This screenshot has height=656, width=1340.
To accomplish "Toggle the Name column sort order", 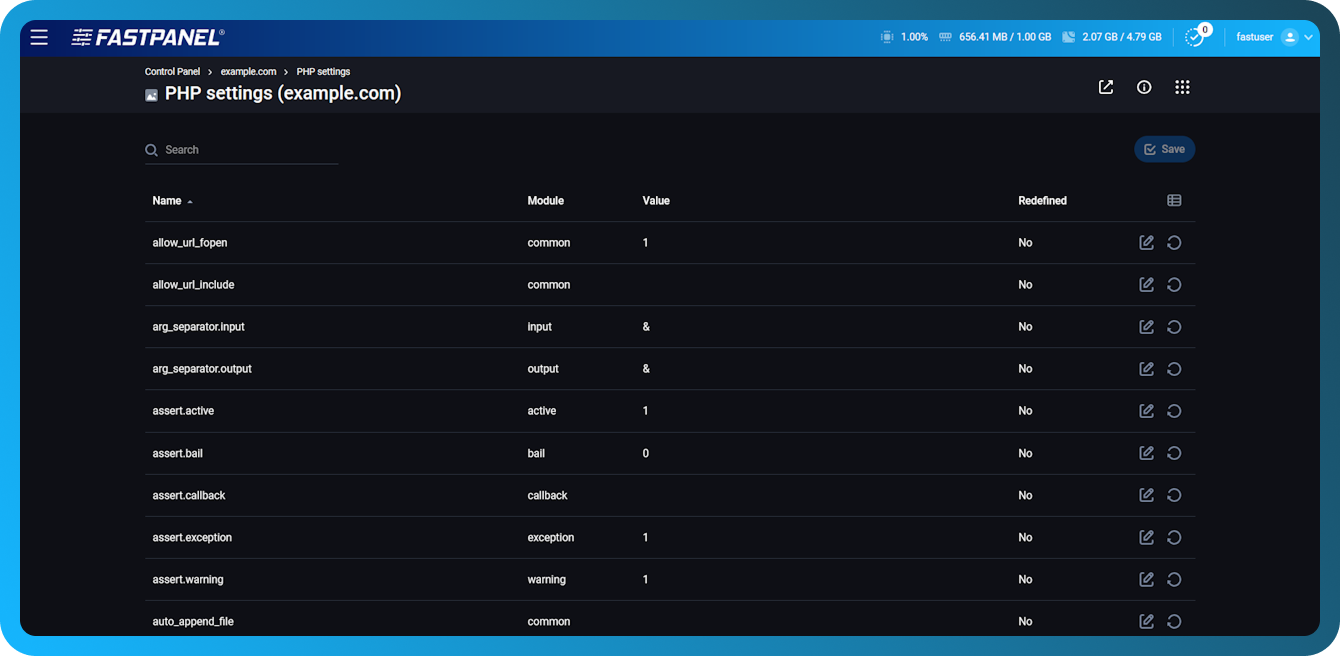I will tap(171, 200).
